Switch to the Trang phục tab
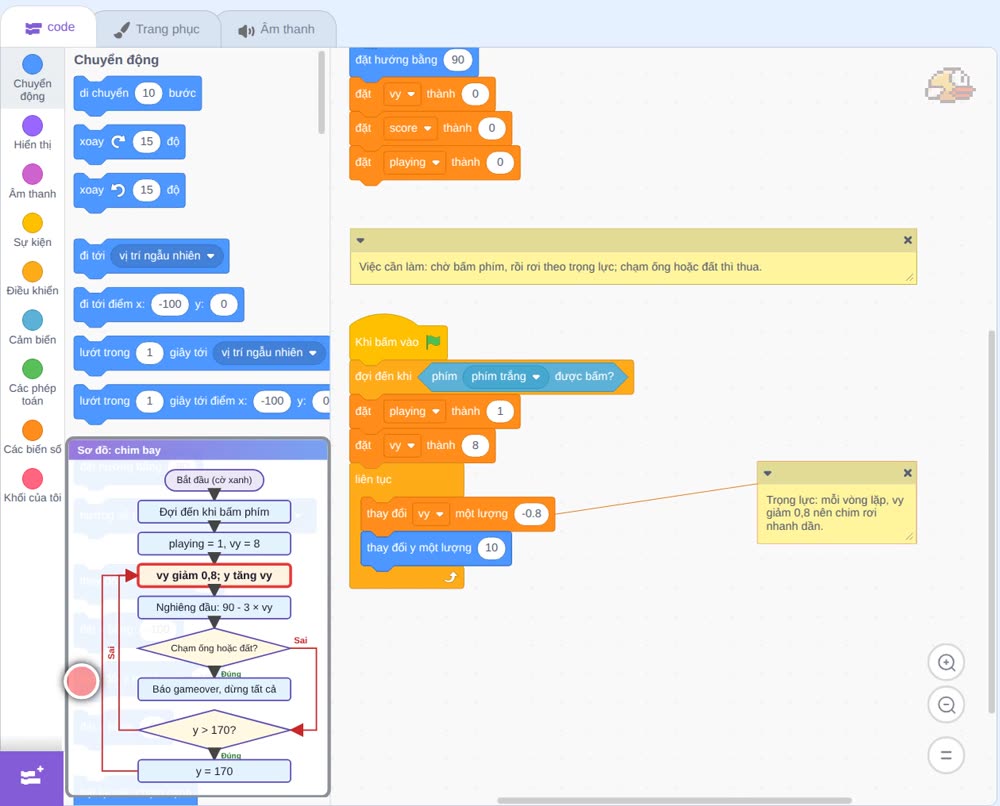The height and width of the screenshot is (806, 1000). click(156, 29)
